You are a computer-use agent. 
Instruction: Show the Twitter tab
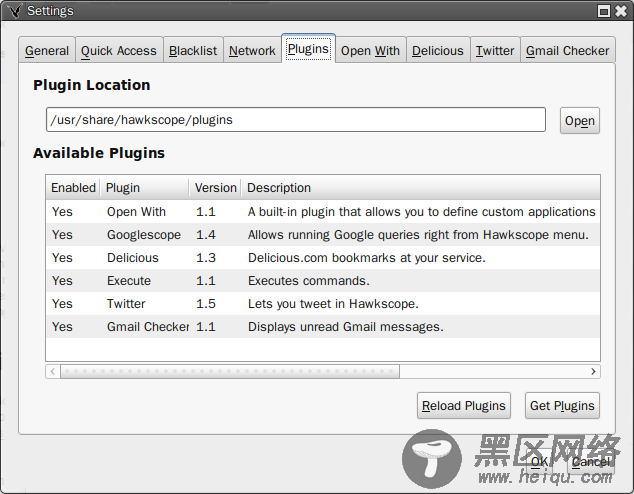495,51
